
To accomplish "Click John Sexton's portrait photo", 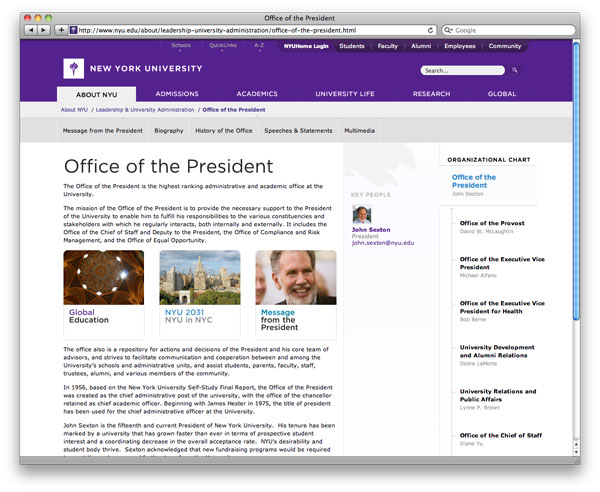I will click(361, 214).
